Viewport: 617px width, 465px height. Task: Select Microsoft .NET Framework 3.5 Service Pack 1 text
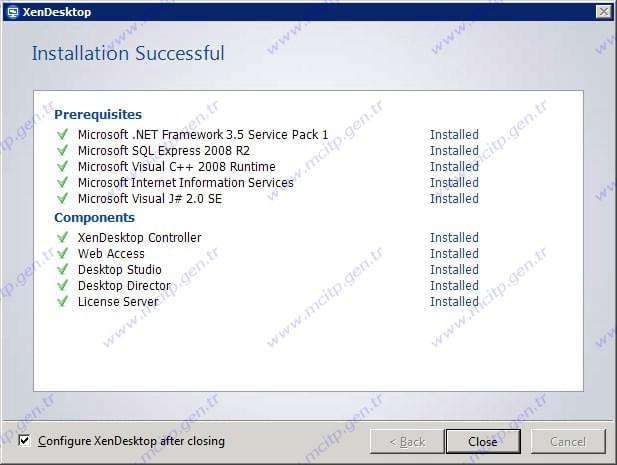pyautogui.click(x=203, y=135)
